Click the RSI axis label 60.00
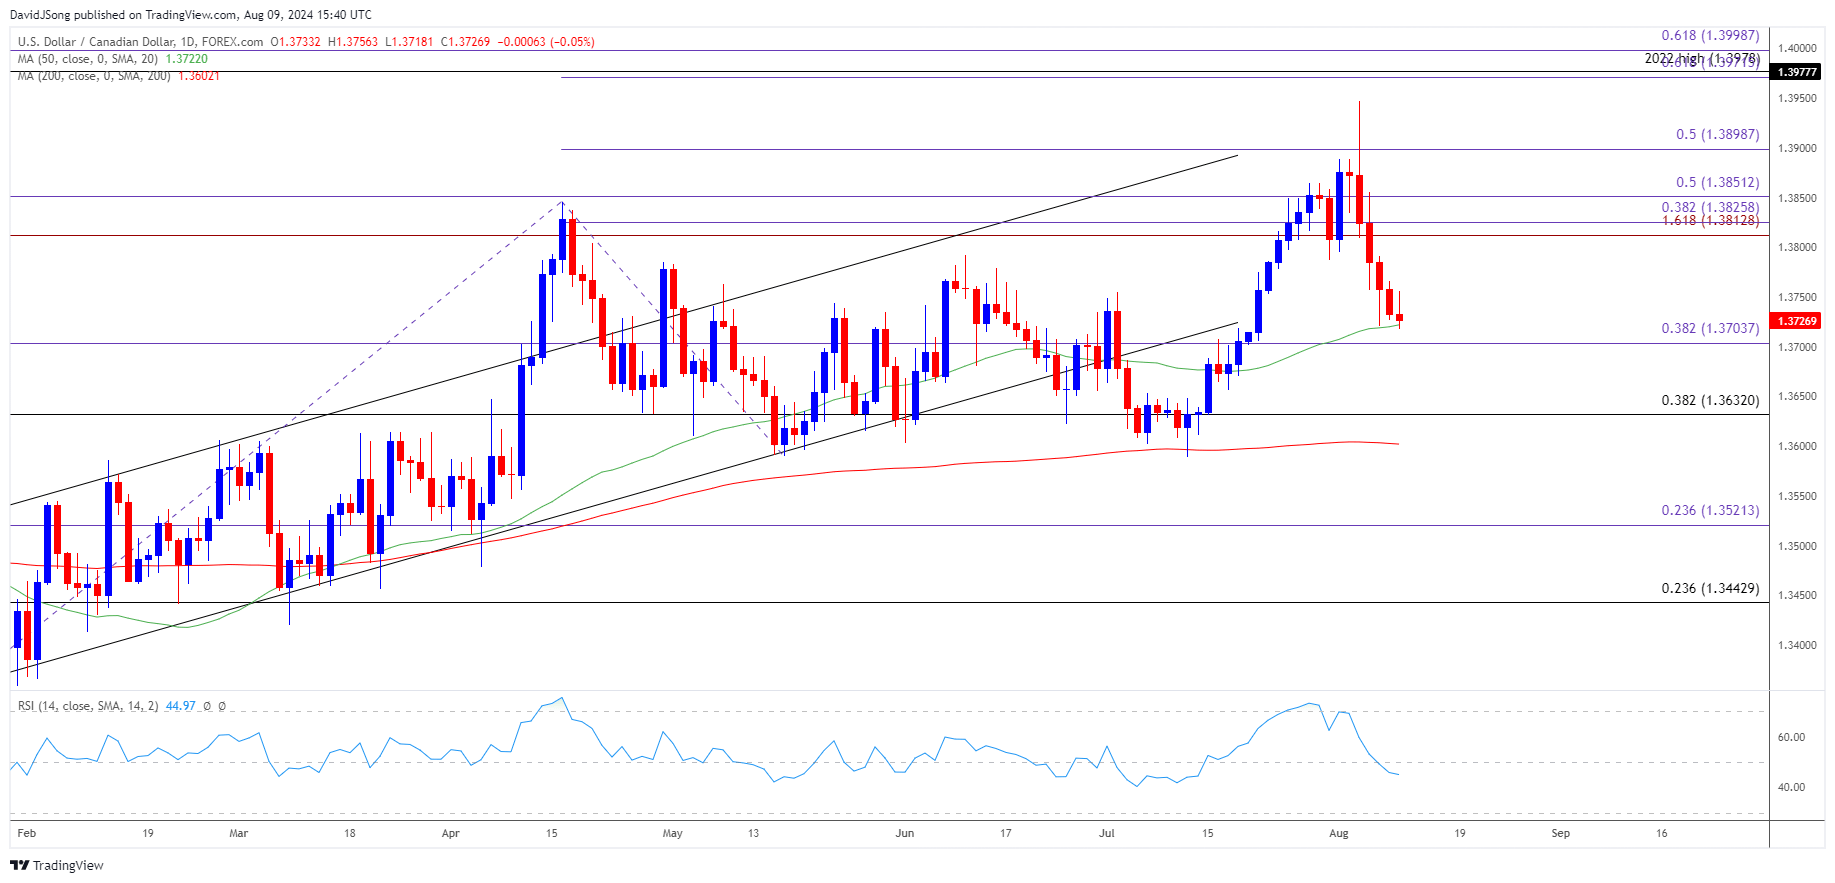Screen dimensions: 1835x883 click(1791, 737)
